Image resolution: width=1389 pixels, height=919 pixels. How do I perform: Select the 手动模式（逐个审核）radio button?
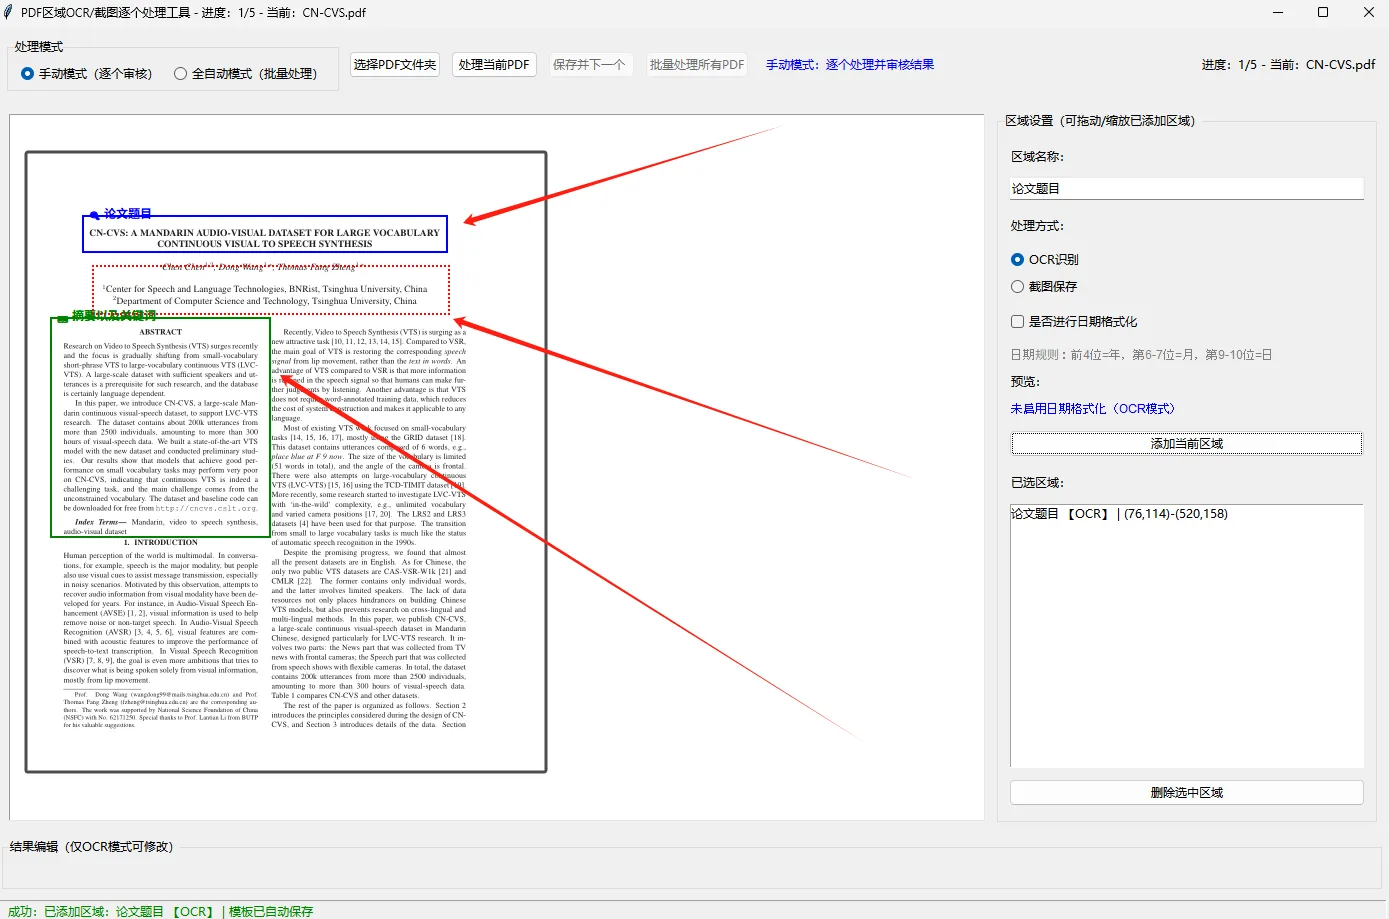click(x=27, y=71)
